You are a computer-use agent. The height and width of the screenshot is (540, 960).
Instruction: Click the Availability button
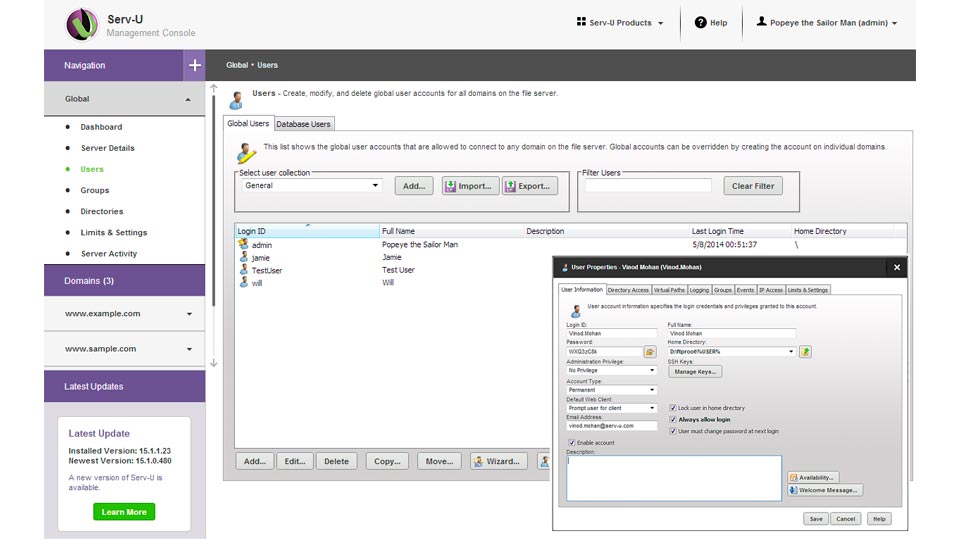(813, 478)
